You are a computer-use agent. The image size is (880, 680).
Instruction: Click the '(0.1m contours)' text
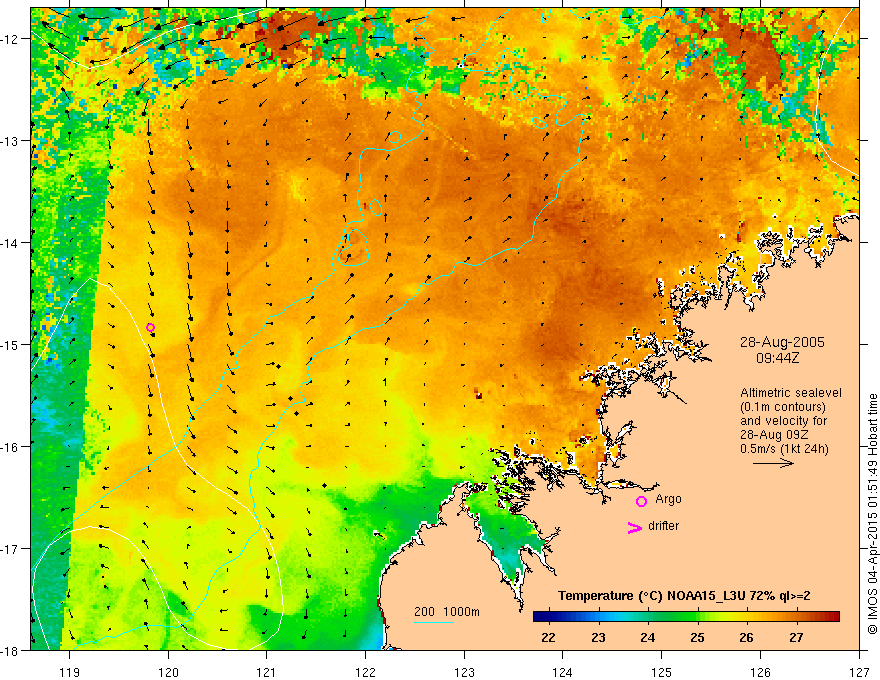pos(783,407)
